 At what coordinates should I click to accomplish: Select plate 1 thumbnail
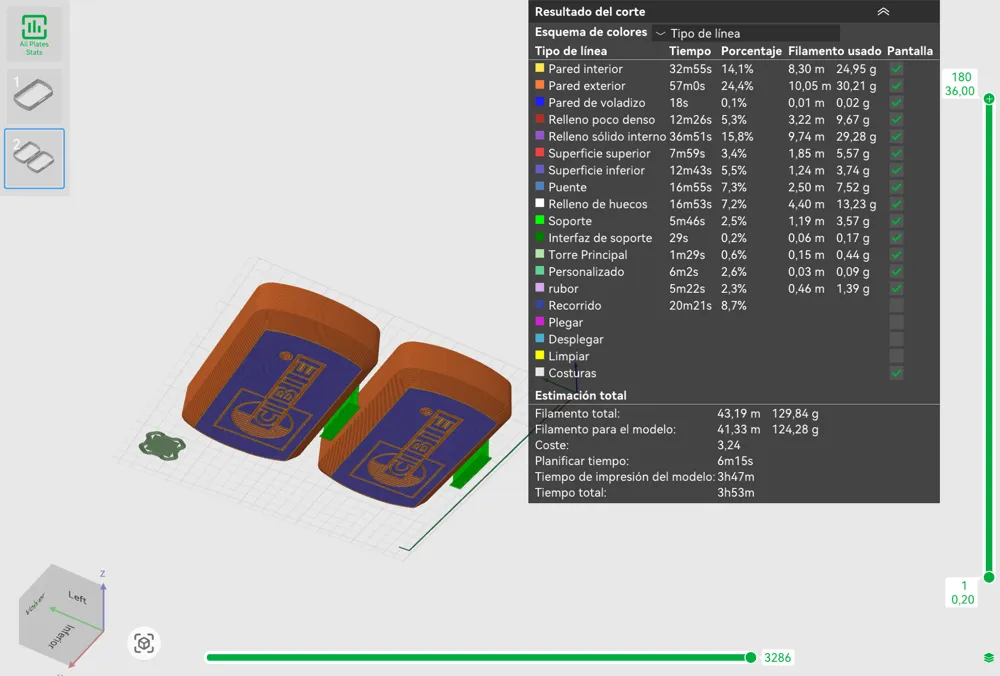[34, 96]
